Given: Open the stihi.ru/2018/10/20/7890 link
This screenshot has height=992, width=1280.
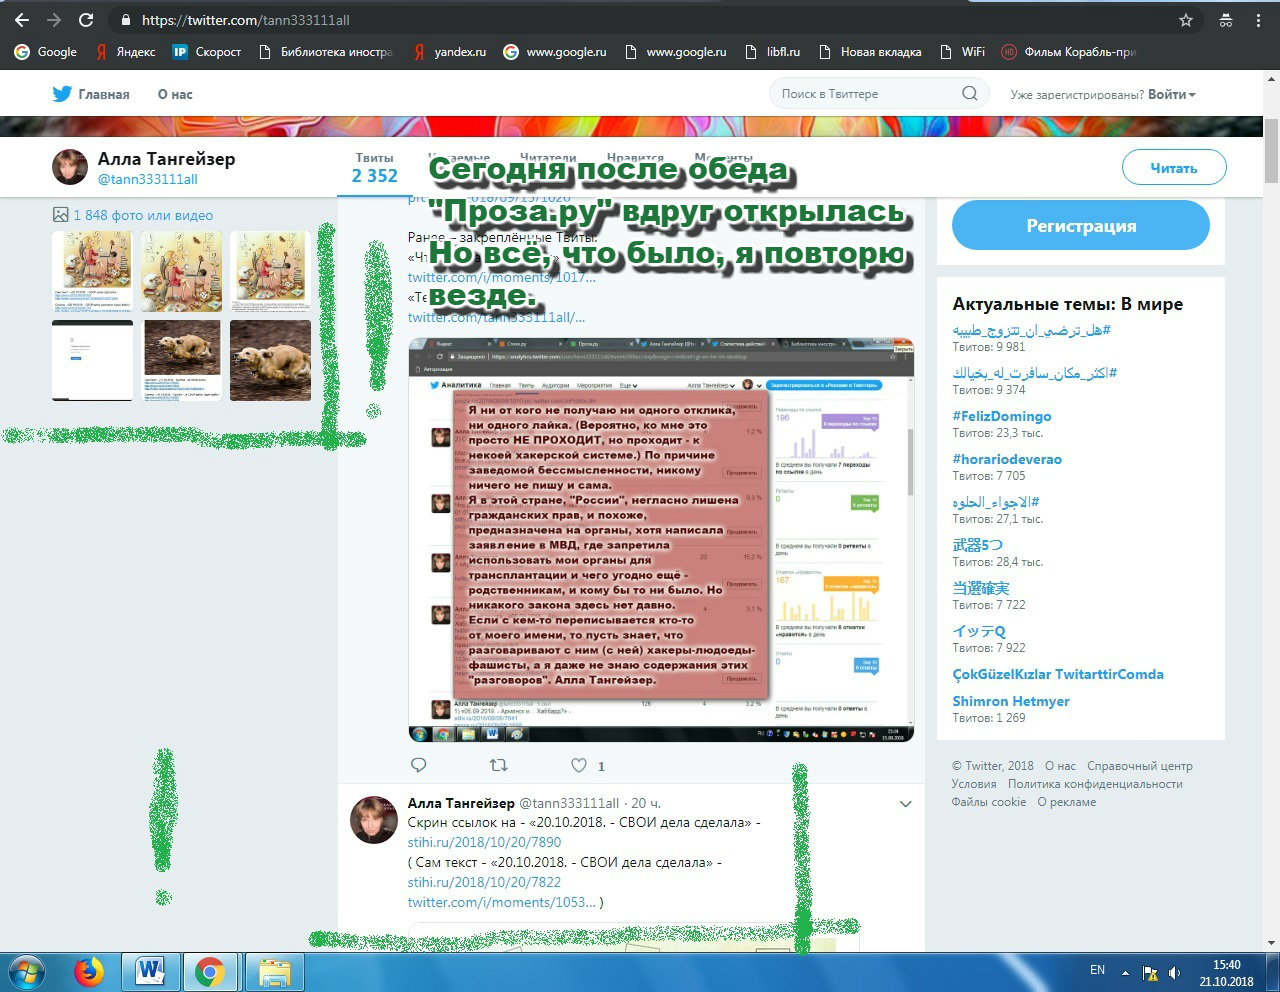Looking at the screenshot, I should point(485,842).
